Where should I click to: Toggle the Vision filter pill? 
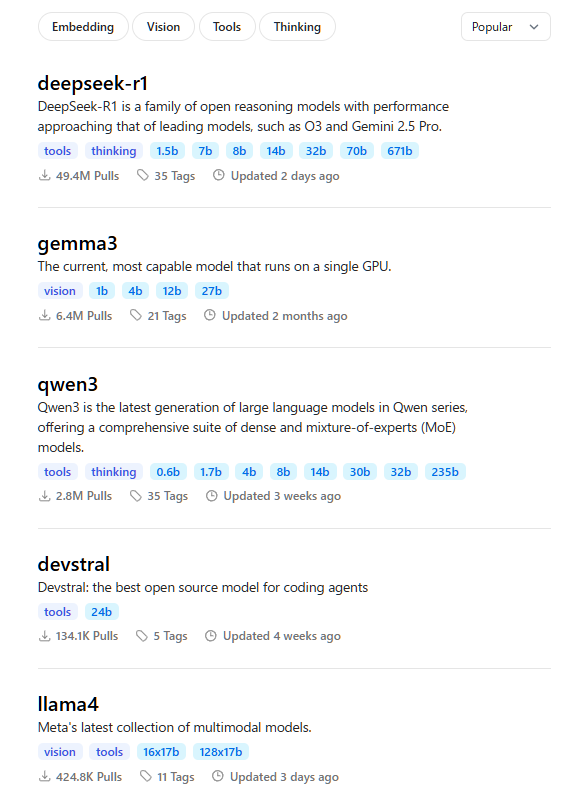[163, 27]
